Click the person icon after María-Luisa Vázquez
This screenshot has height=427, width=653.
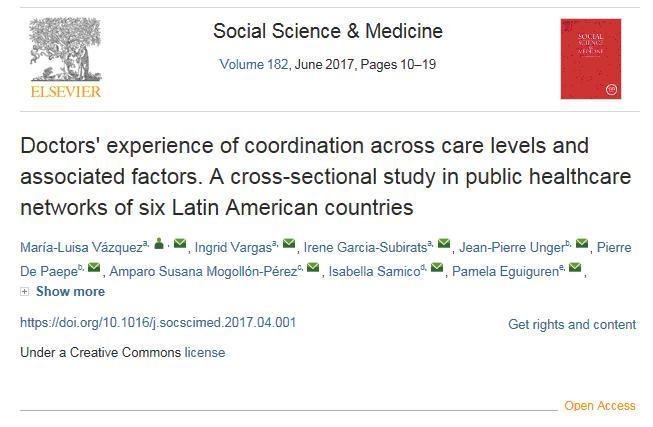click(159, 243)
